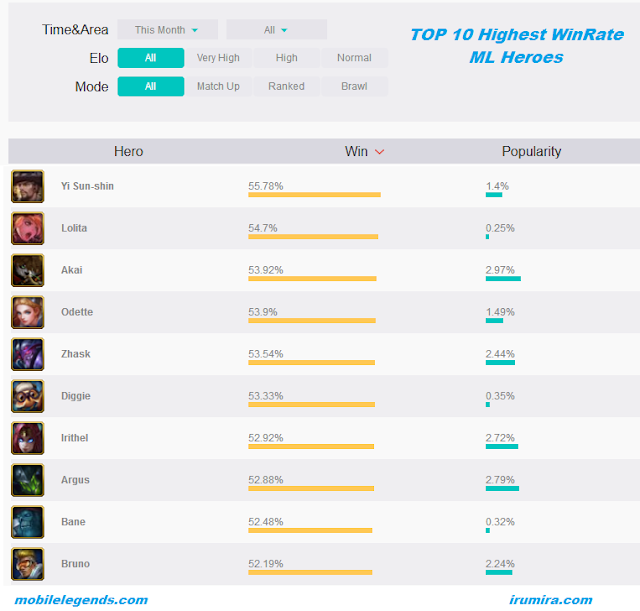Select the Brawl mode
640x611 pixels.
[x=354, y=87]
